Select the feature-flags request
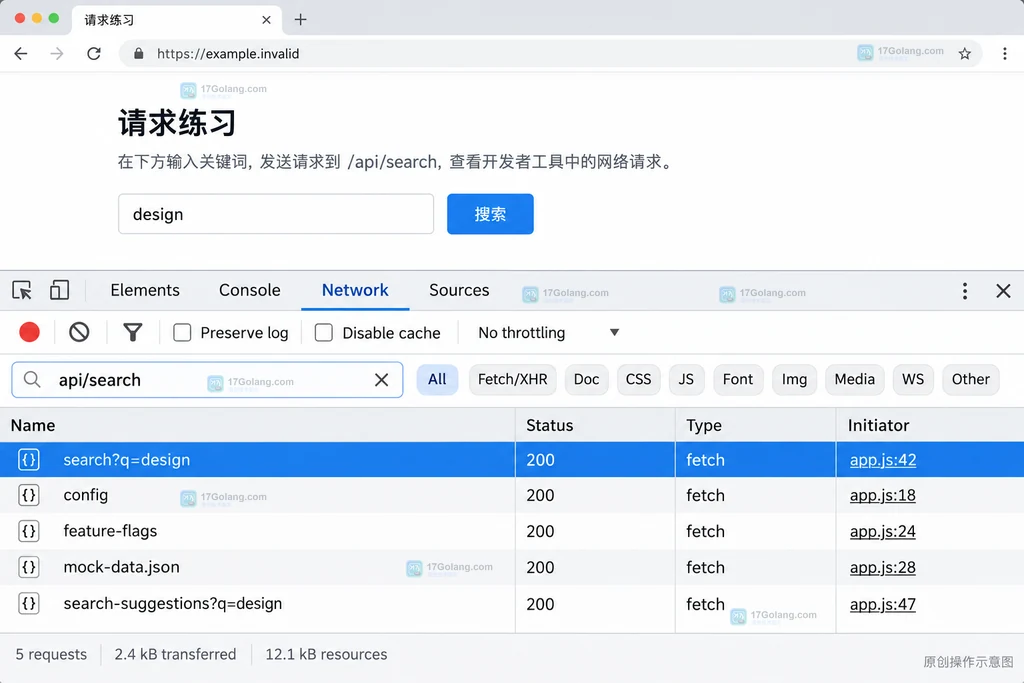 (512, 531)
